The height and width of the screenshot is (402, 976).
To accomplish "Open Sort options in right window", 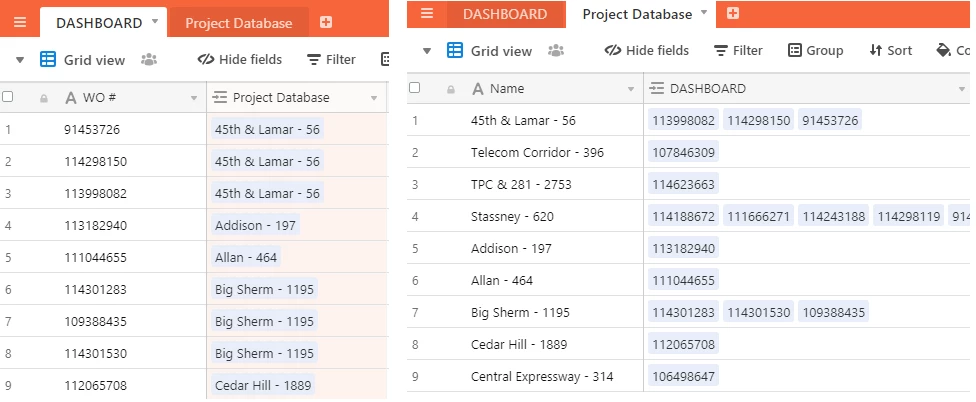I will click(891, 50).
